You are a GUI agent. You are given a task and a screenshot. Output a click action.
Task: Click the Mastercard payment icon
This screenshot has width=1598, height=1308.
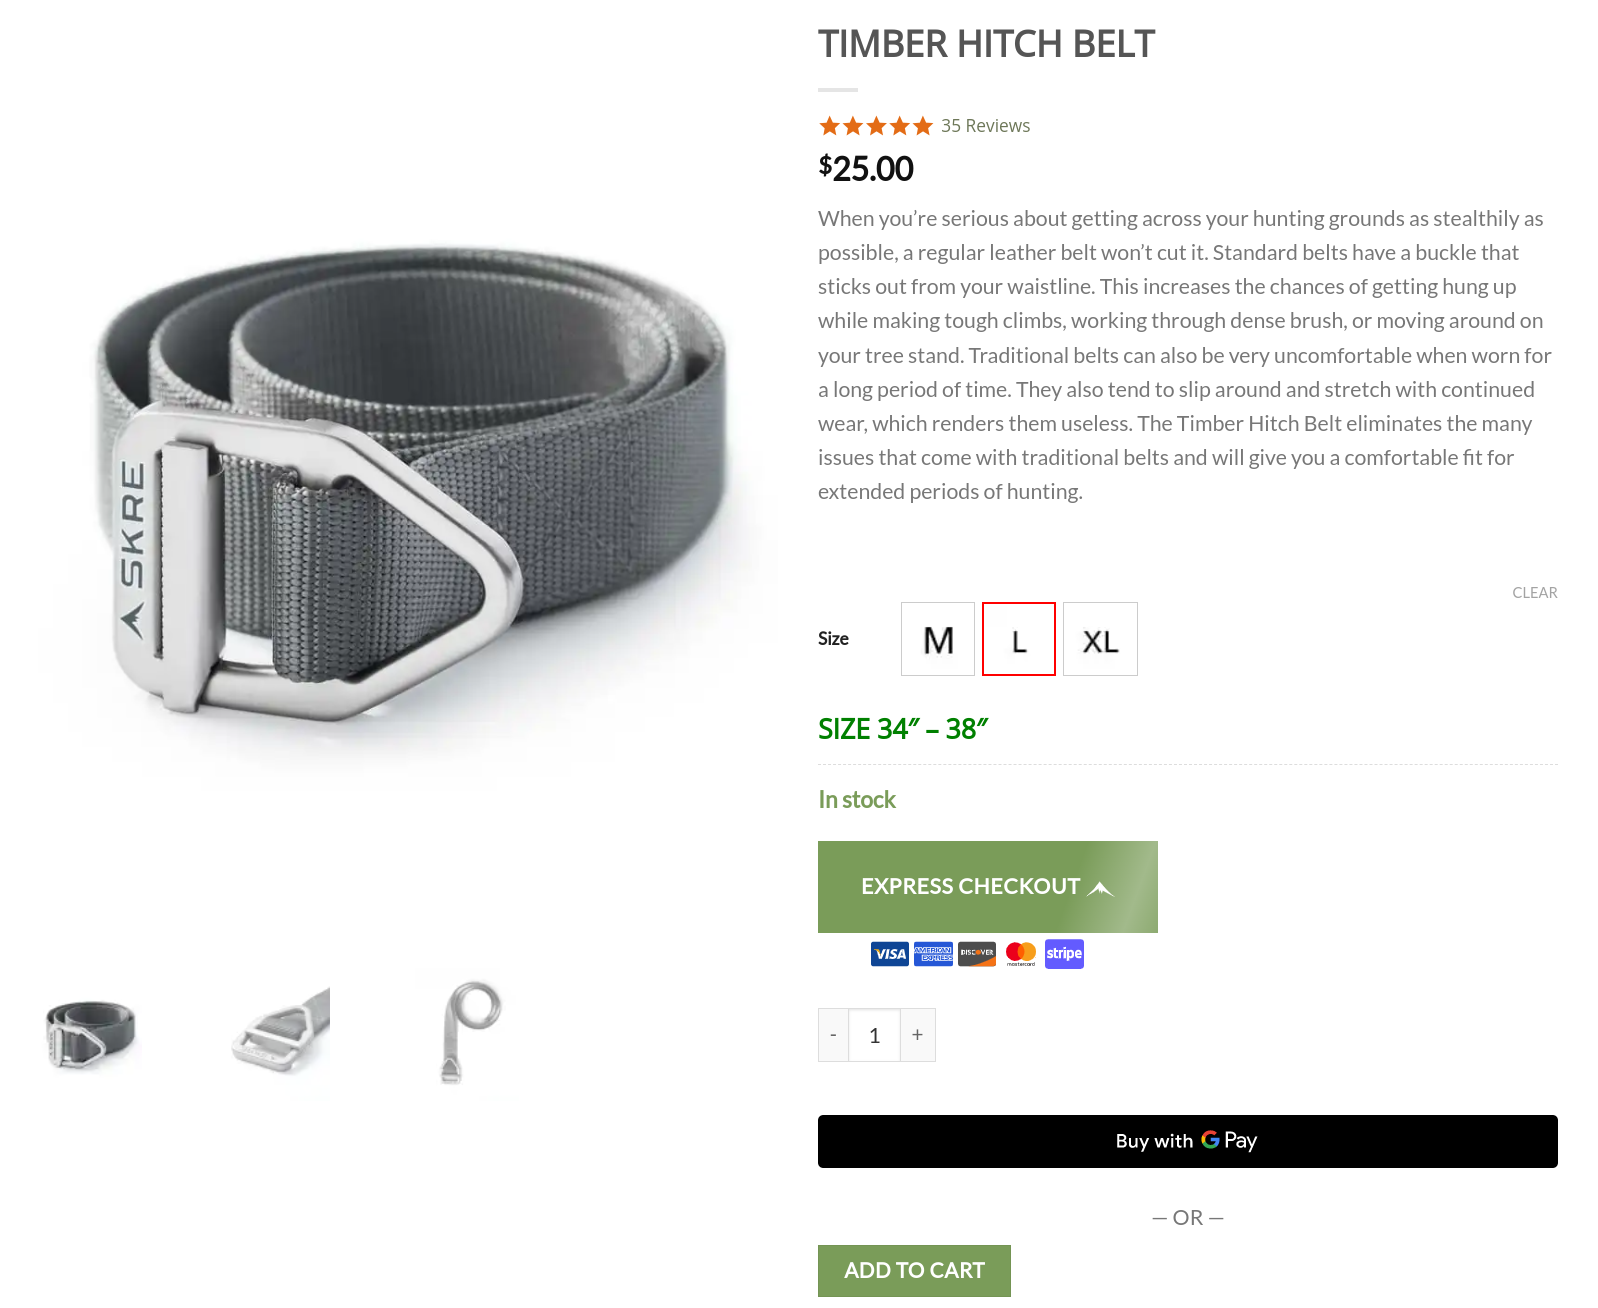pos(1021,954)
